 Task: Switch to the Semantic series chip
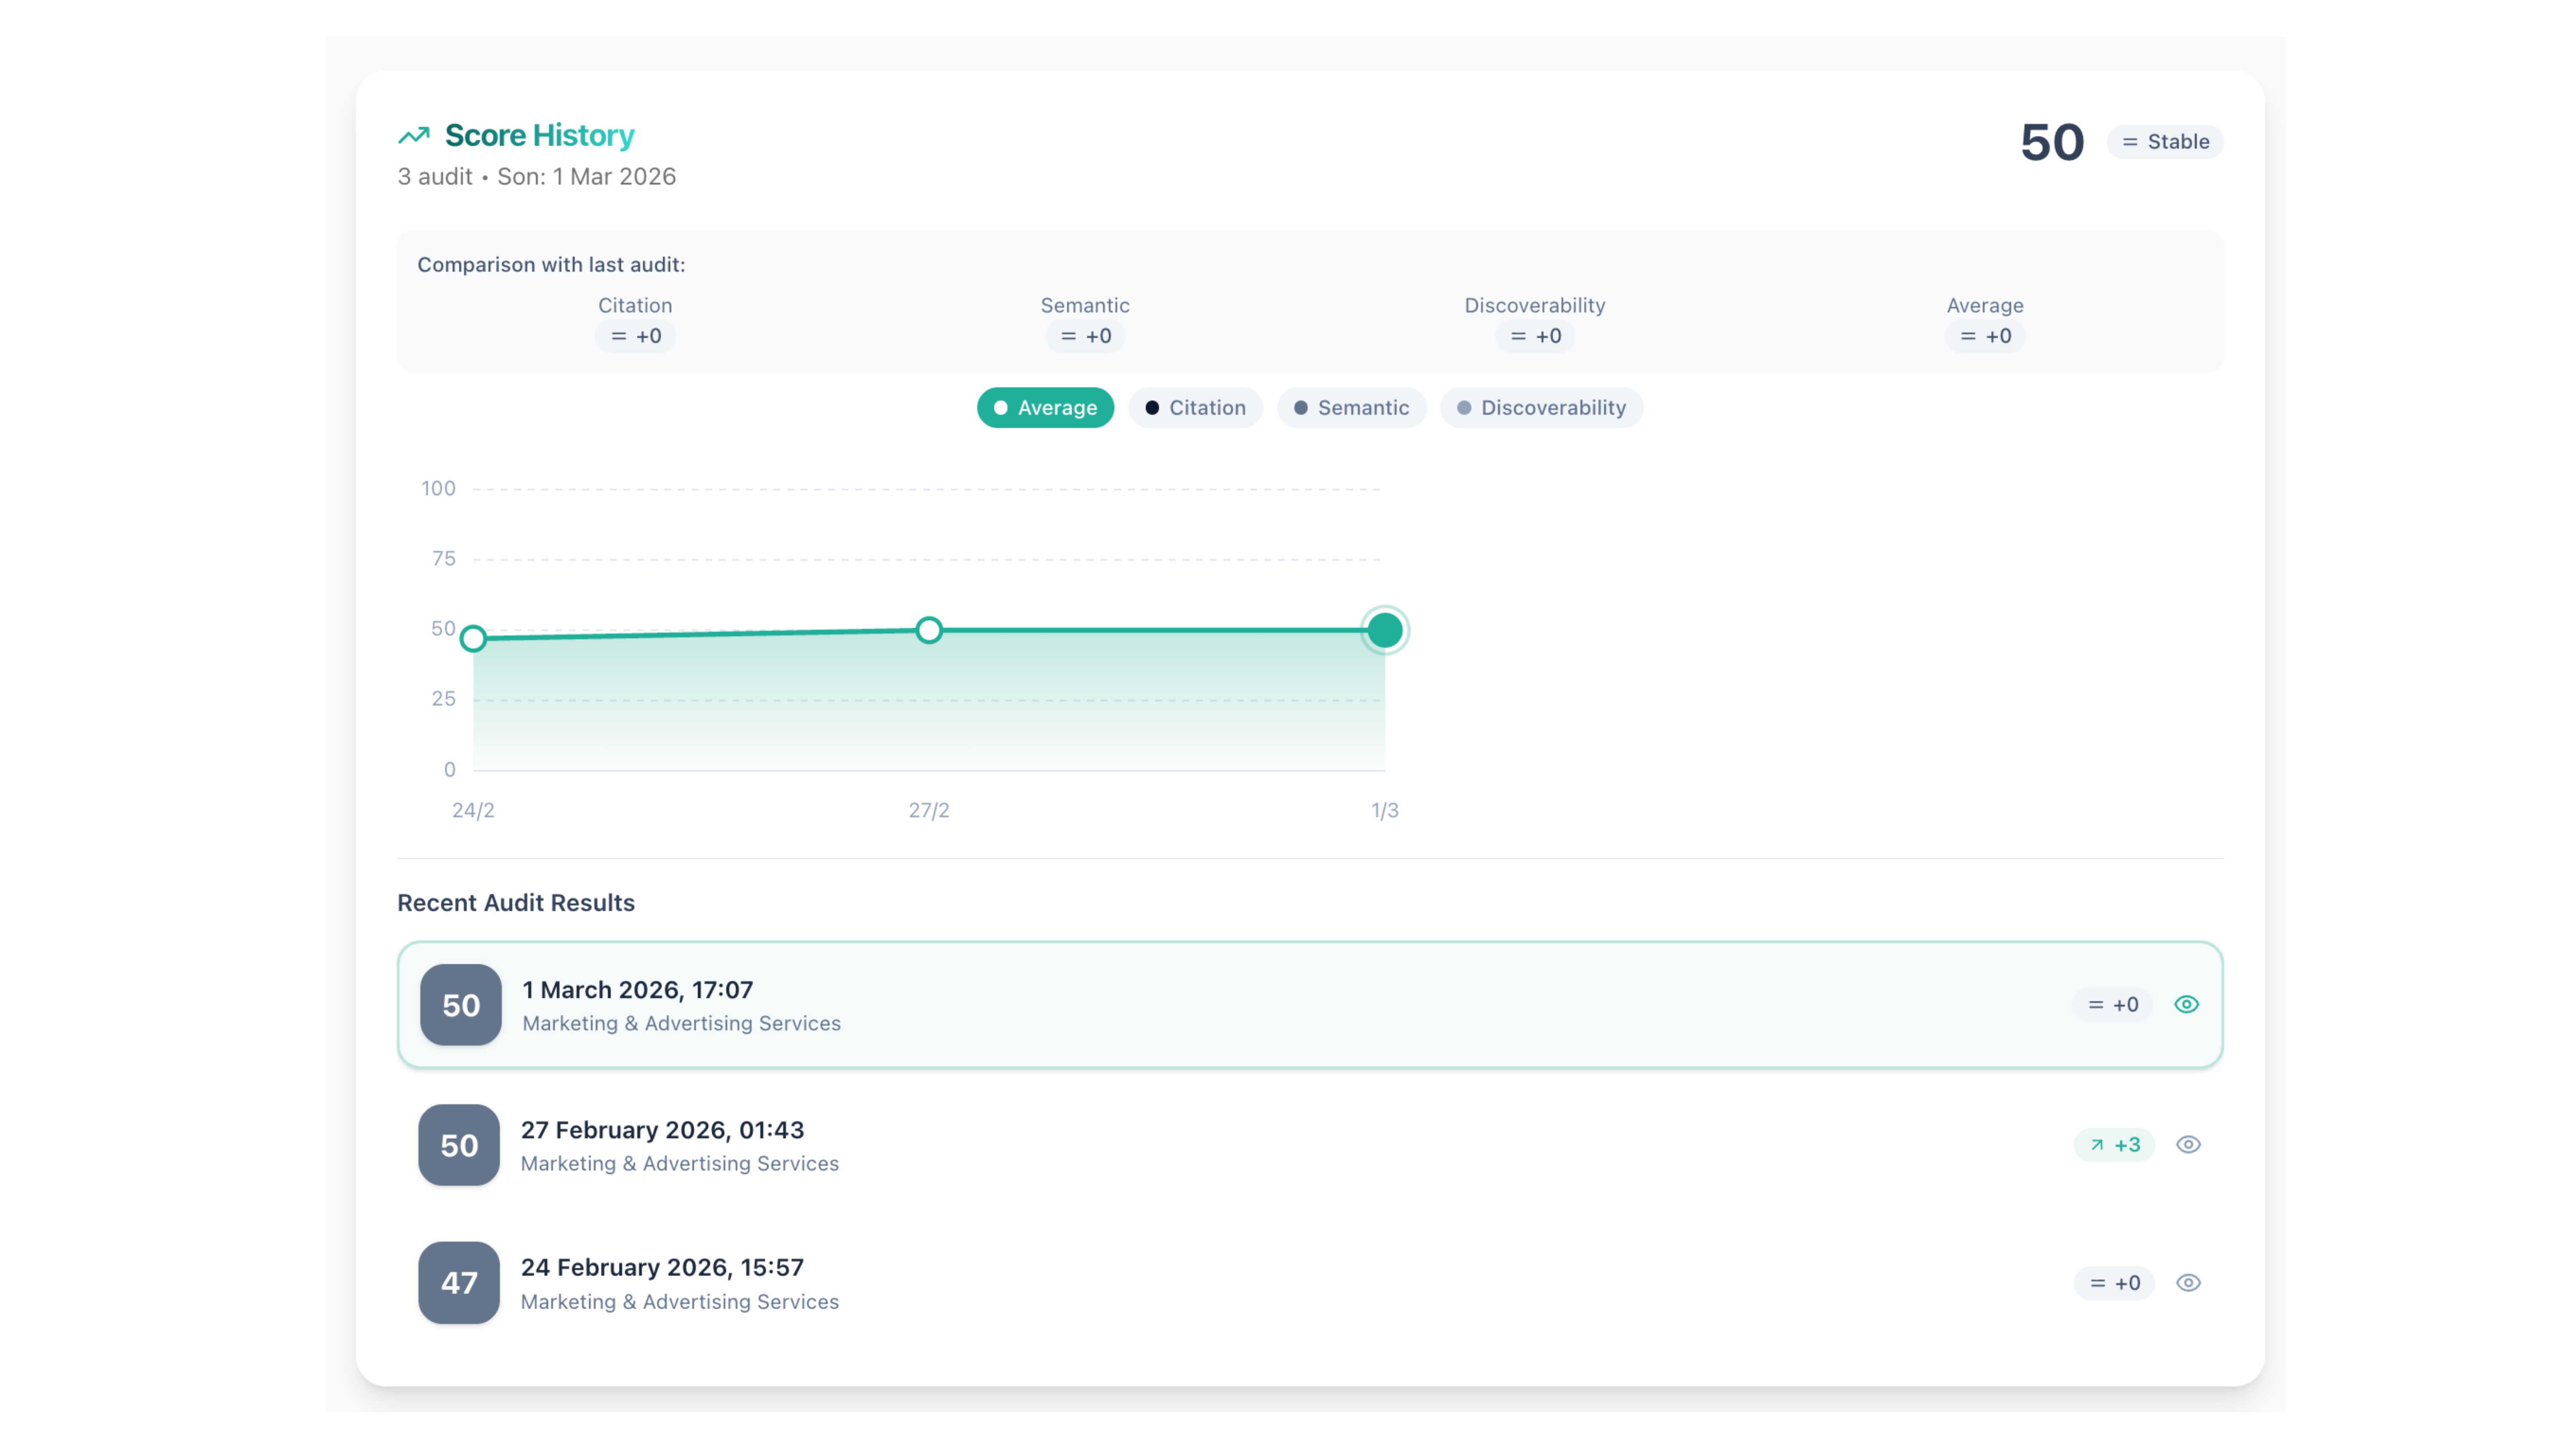click(x=1351, y=408)
